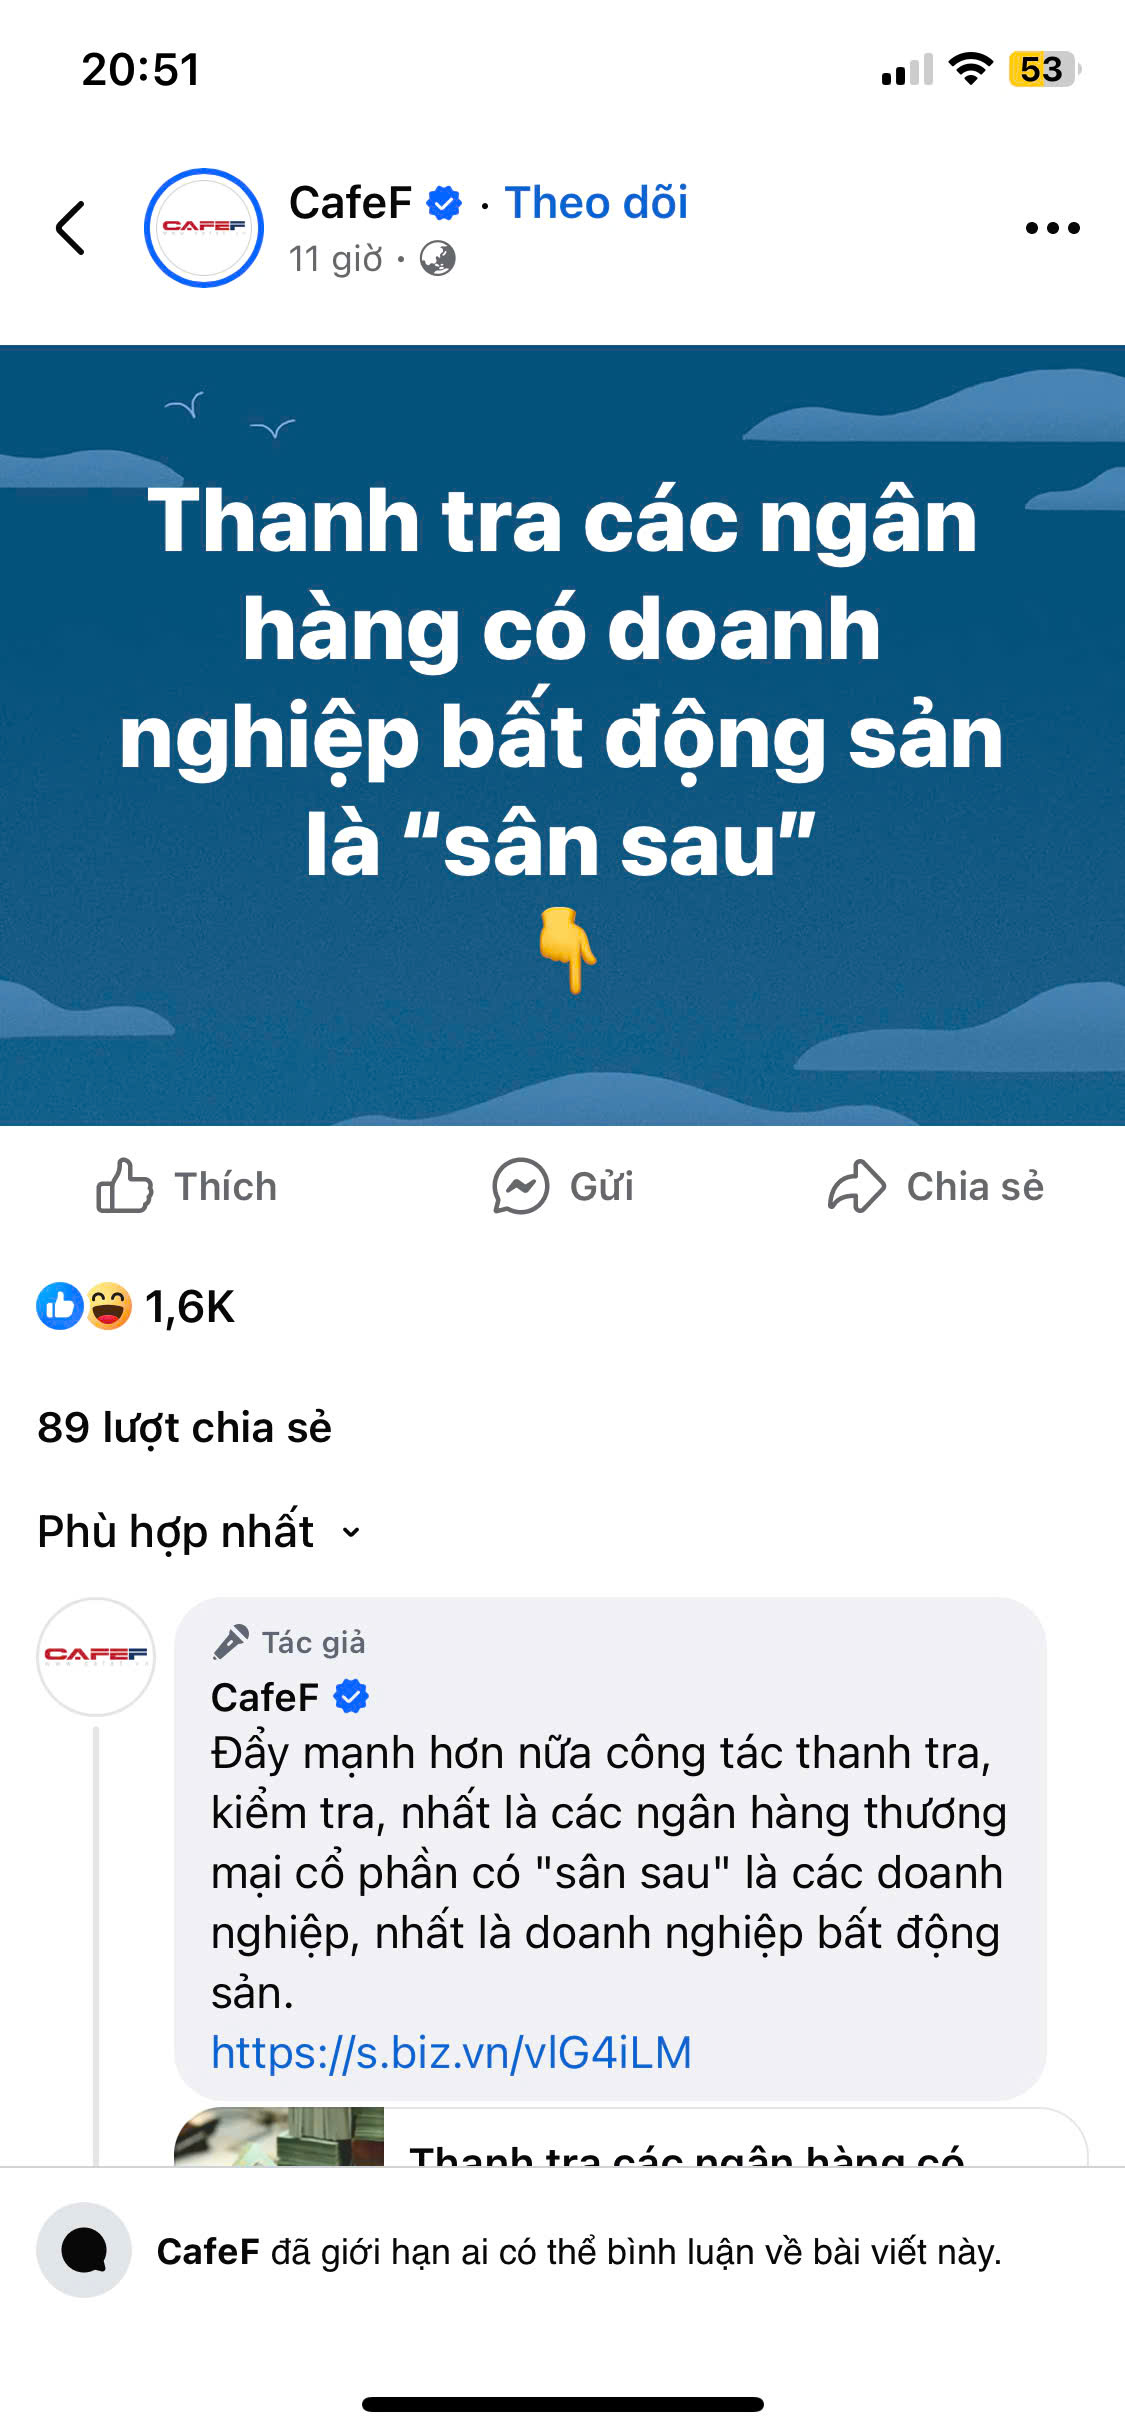Open the three-dots post options menu

tap(1052, 228)
